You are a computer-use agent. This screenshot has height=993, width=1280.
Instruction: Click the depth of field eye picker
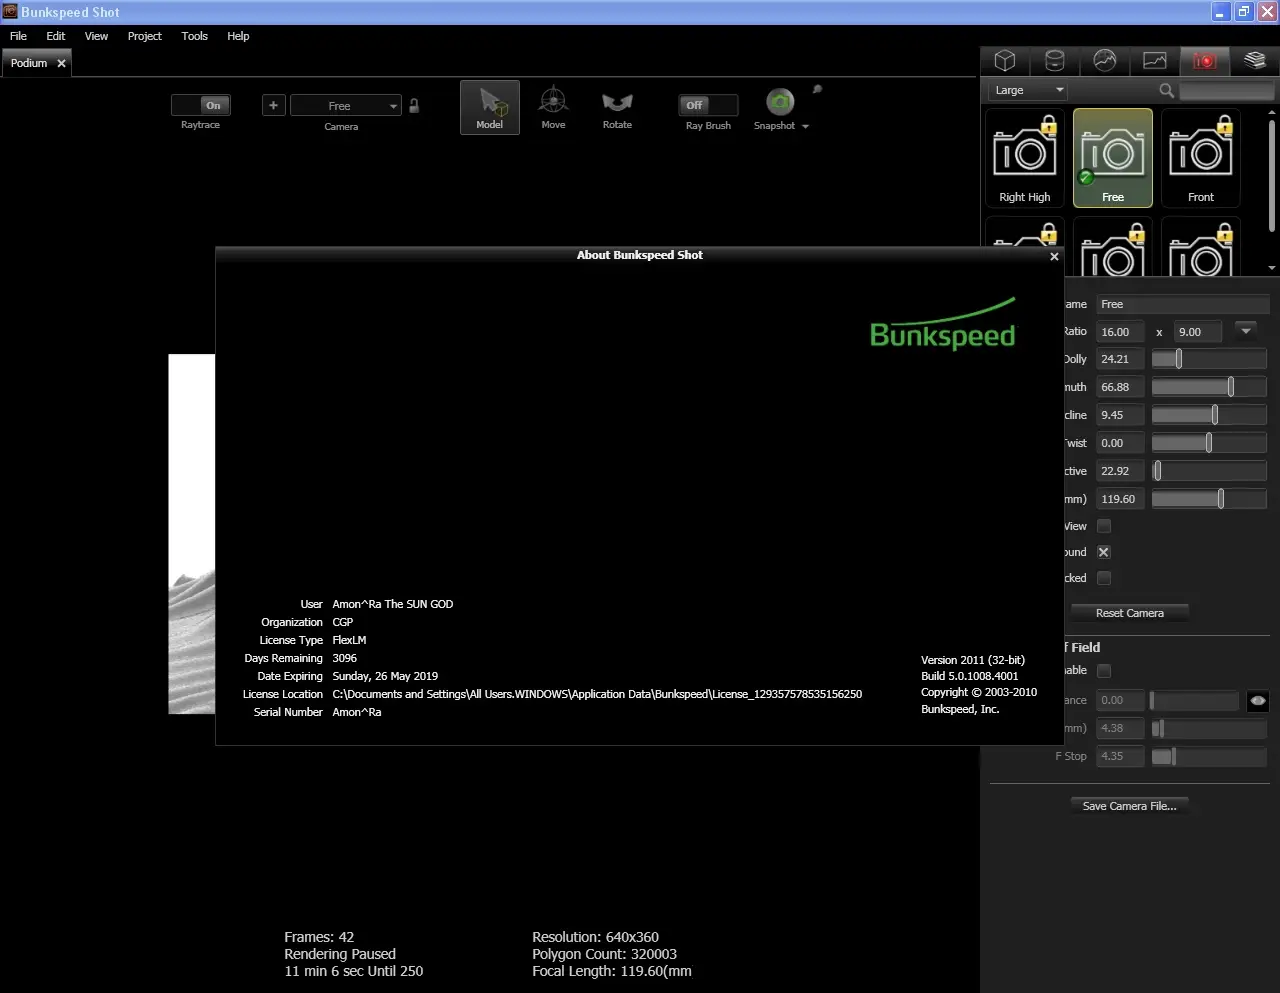(x=1258, y=700)
